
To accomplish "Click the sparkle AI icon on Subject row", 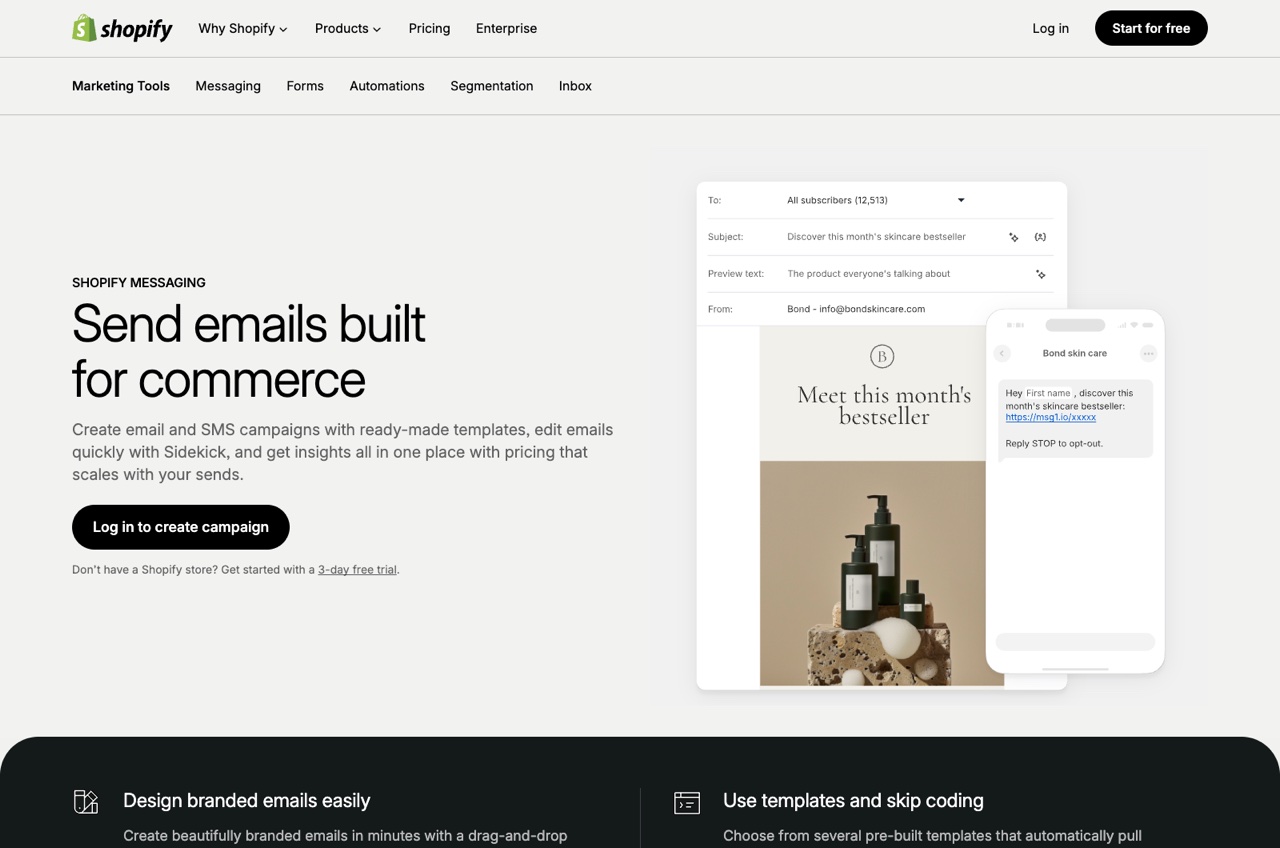I will tap(1013, 237).
